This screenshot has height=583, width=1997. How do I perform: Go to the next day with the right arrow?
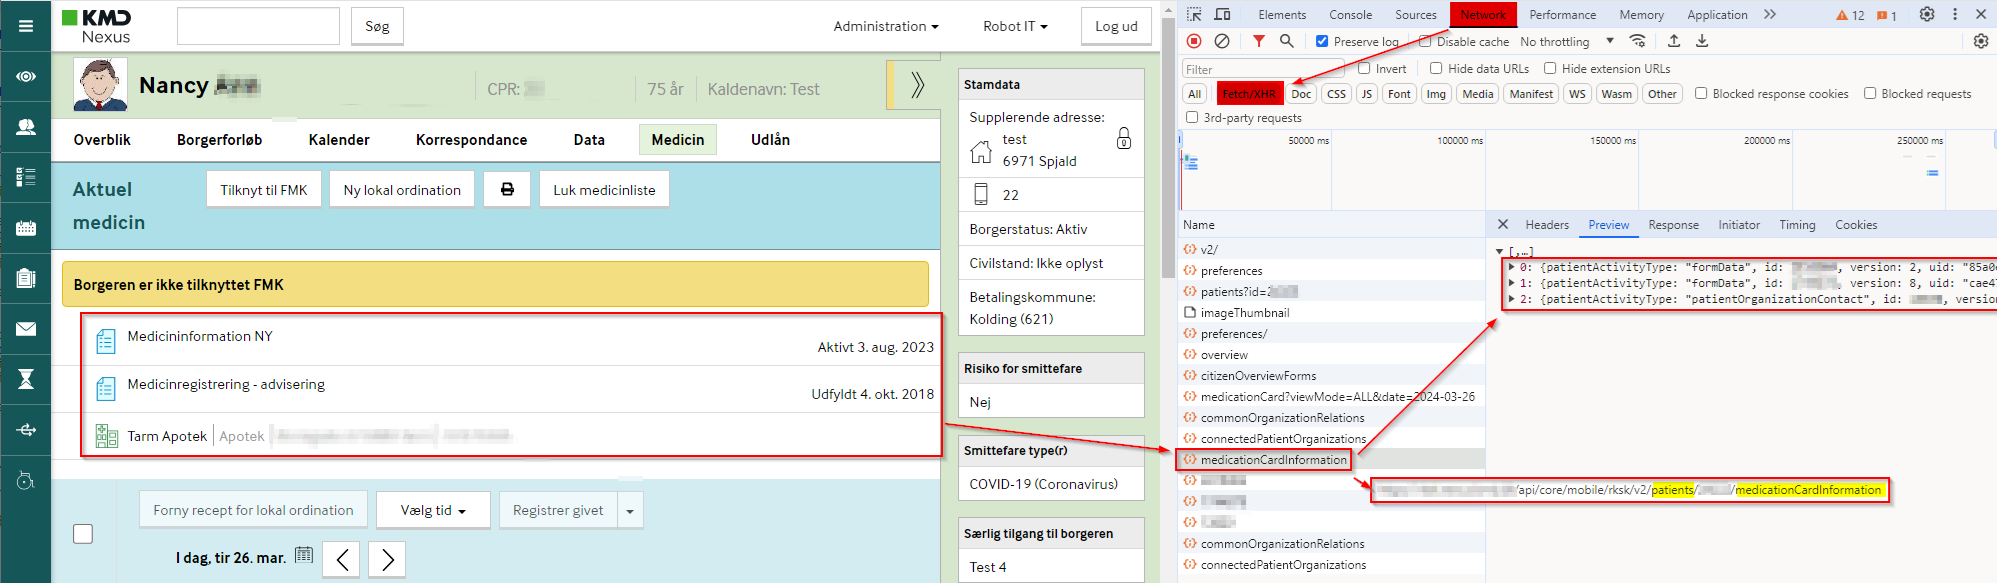coord(387,559)
